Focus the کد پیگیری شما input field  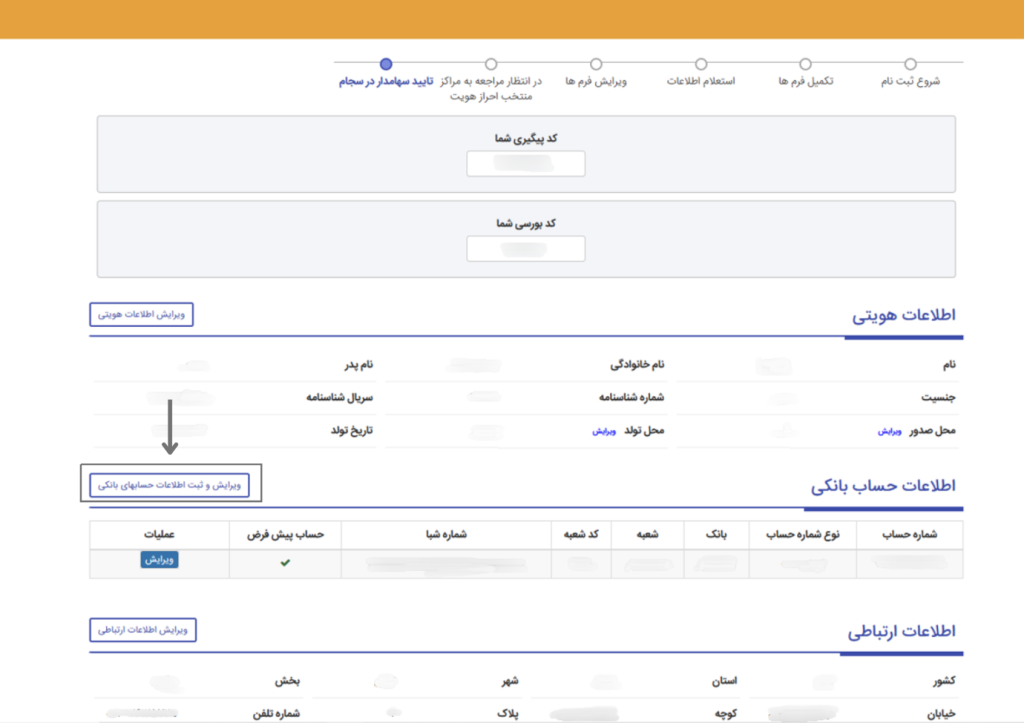coord(525,164)
